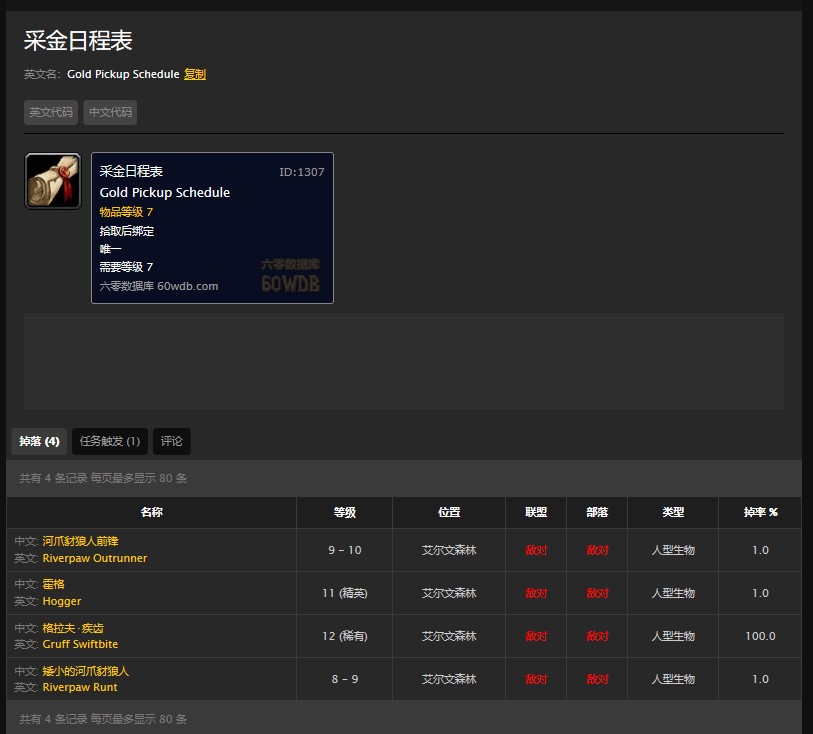Sort table by 名称 column header

(x=152, y=512)
